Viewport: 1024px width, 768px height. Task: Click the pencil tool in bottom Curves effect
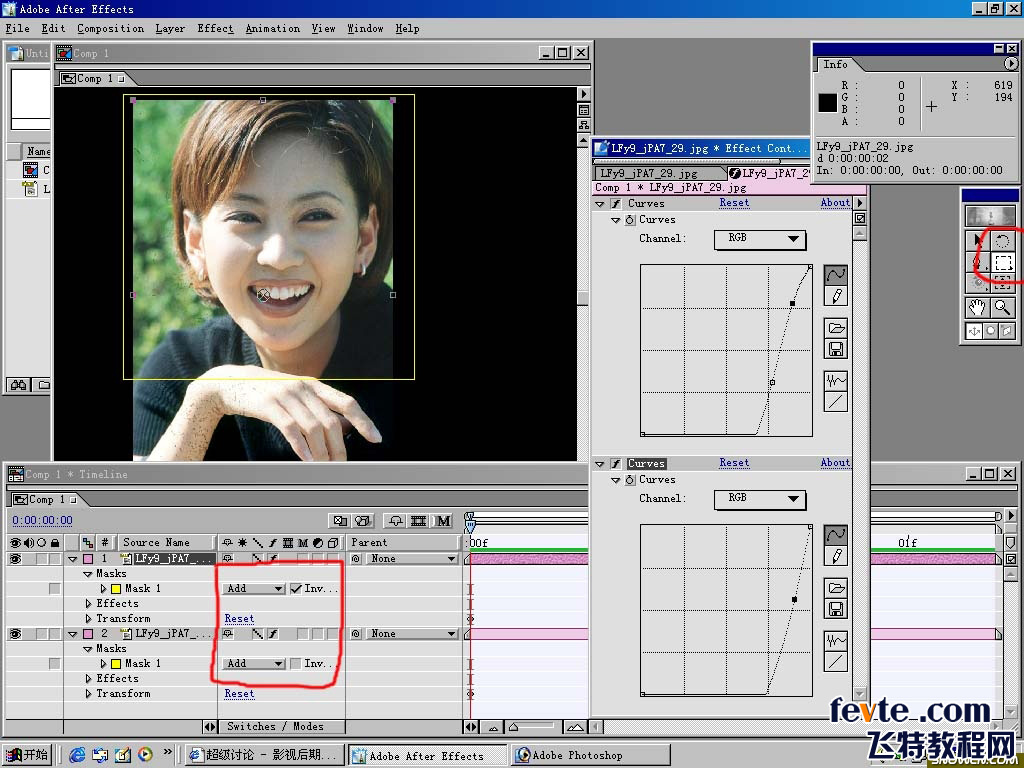click(835, 556)
